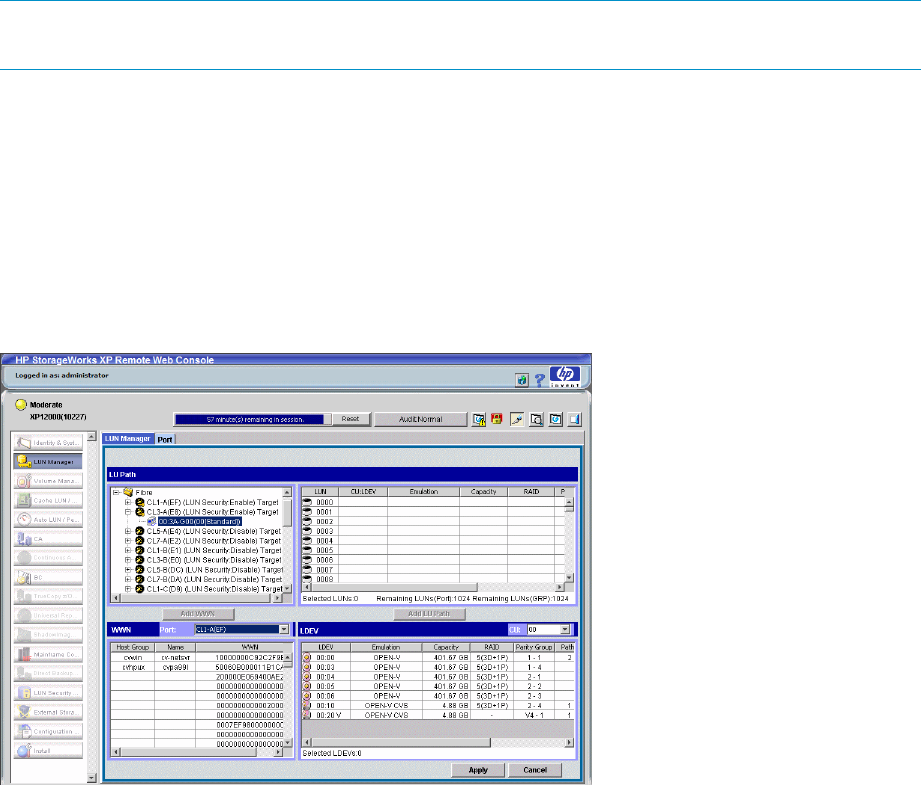921x785 pixels.
Task: Open the Universal Replicator sidebar button
Action: [48, 615]
